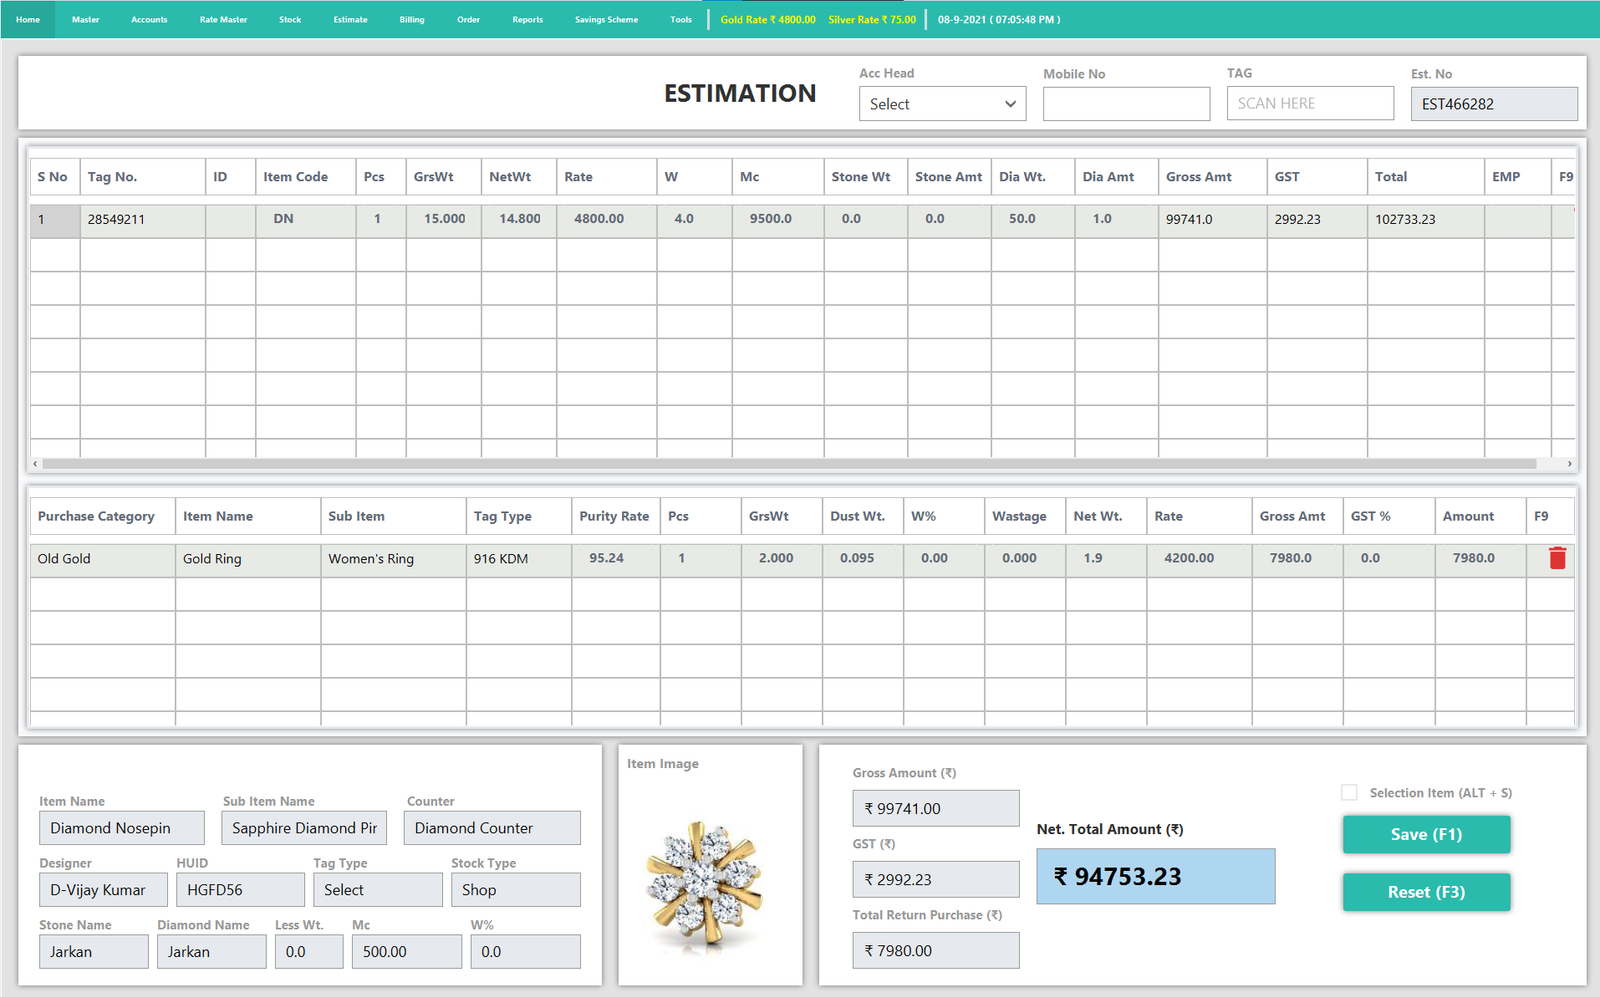This screenshot has height=997, width=1600.
Task: Click the Est. No field EST466282
Action: [x=1494, y=104]
